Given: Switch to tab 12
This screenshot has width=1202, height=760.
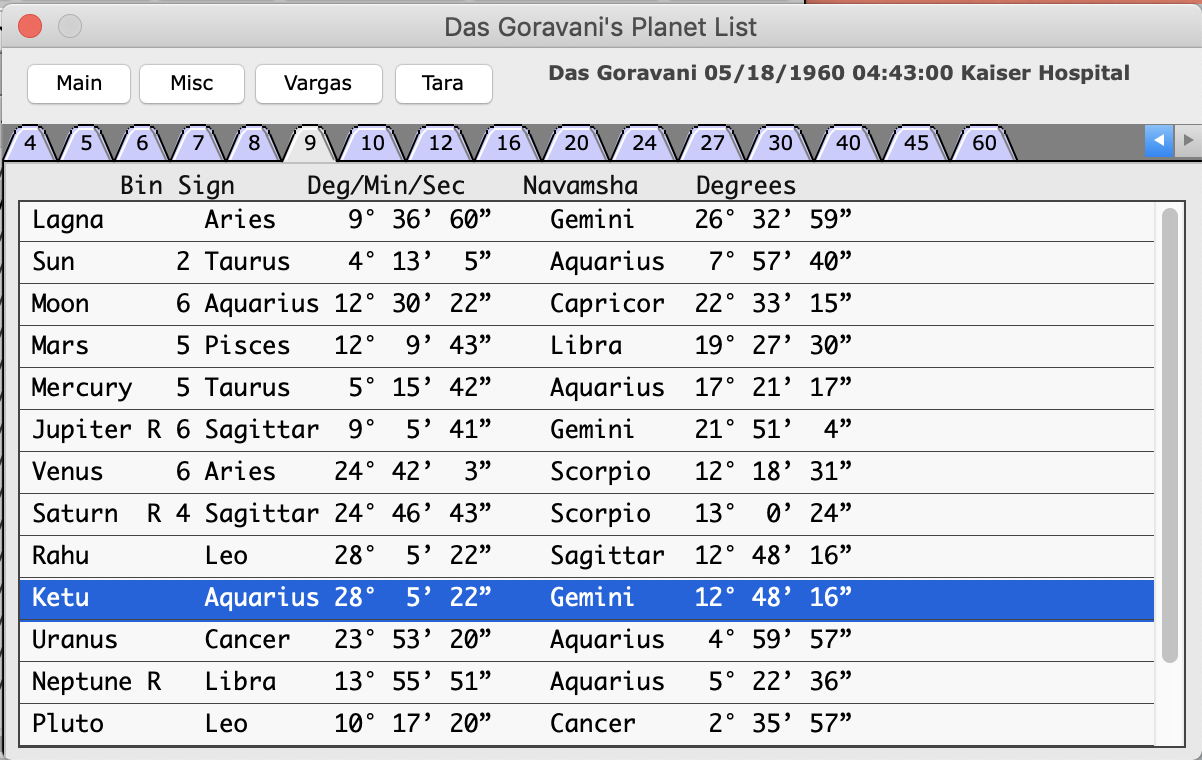Looking at the screenshot, I should (x=440, y=143).
